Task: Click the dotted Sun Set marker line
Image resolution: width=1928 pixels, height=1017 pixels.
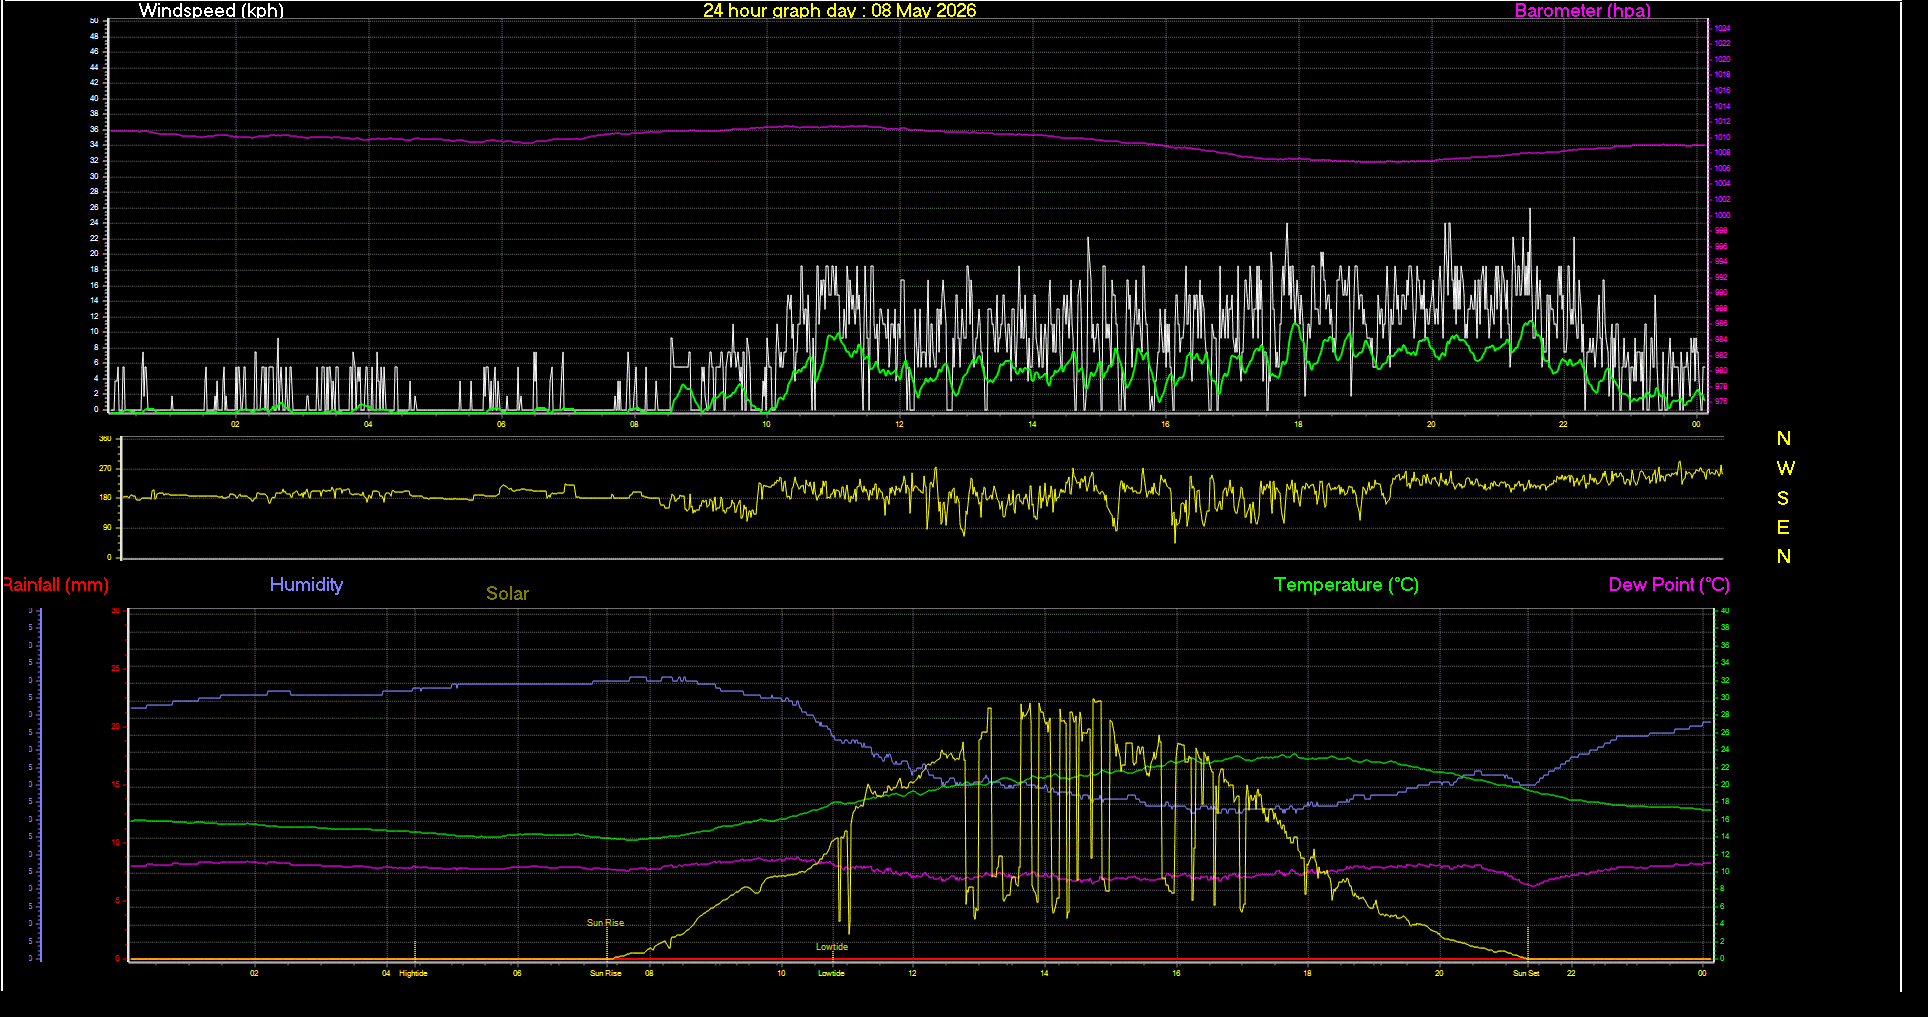Action: [x=1527, y=944]
